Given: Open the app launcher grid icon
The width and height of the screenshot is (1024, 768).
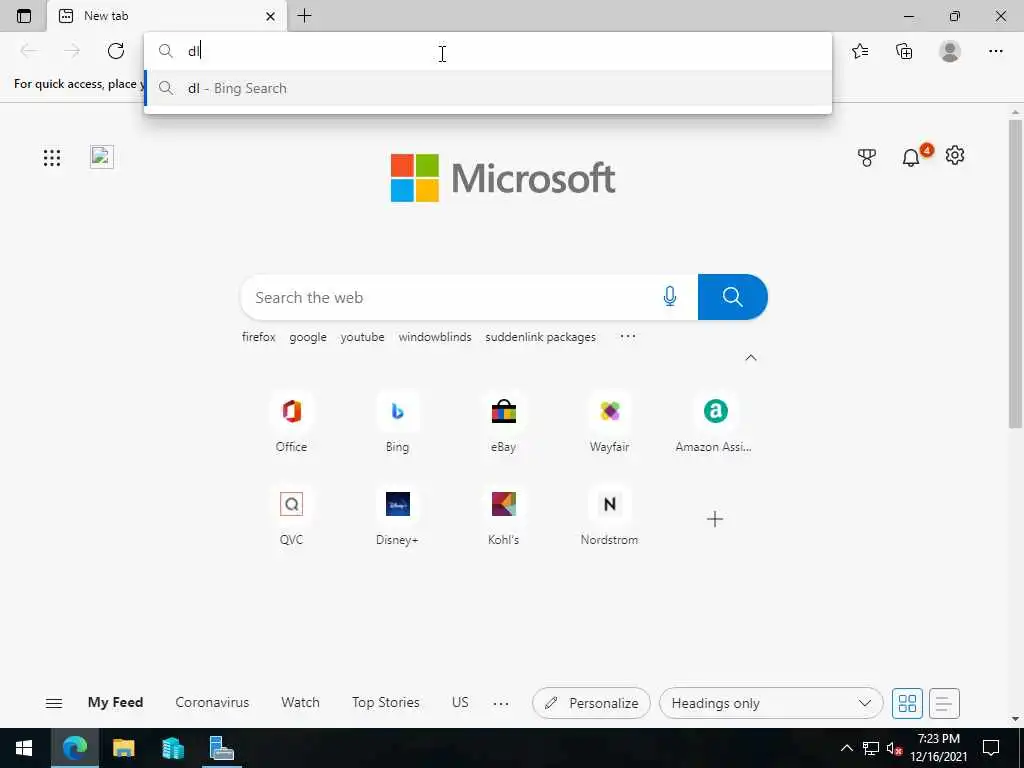Looking at the screenshot, I should coord(52,157).
